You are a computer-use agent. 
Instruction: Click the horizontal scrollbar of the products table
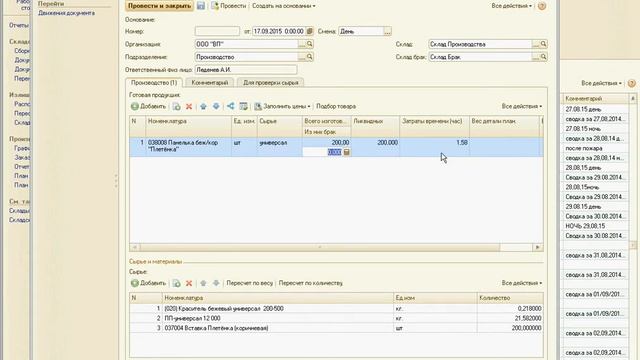[320, 247]
